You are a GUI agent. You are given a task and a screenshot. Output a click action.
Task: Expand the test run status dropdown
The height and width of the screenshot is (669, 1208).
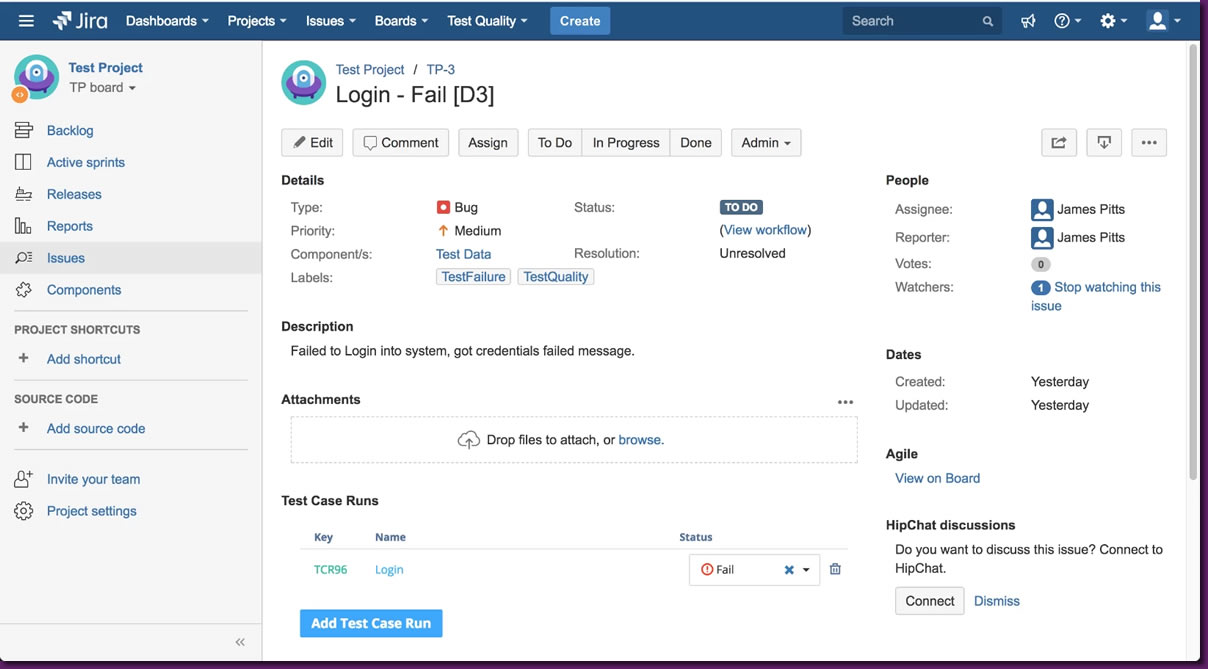806,570
